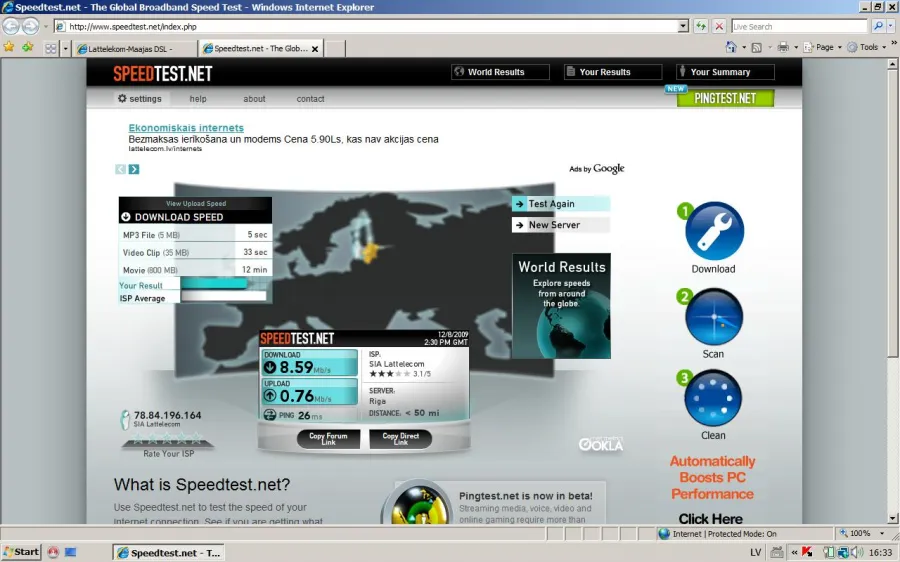Open the Your Results page
This screenshot has height=562, width=900.
(x=612, y=72)
